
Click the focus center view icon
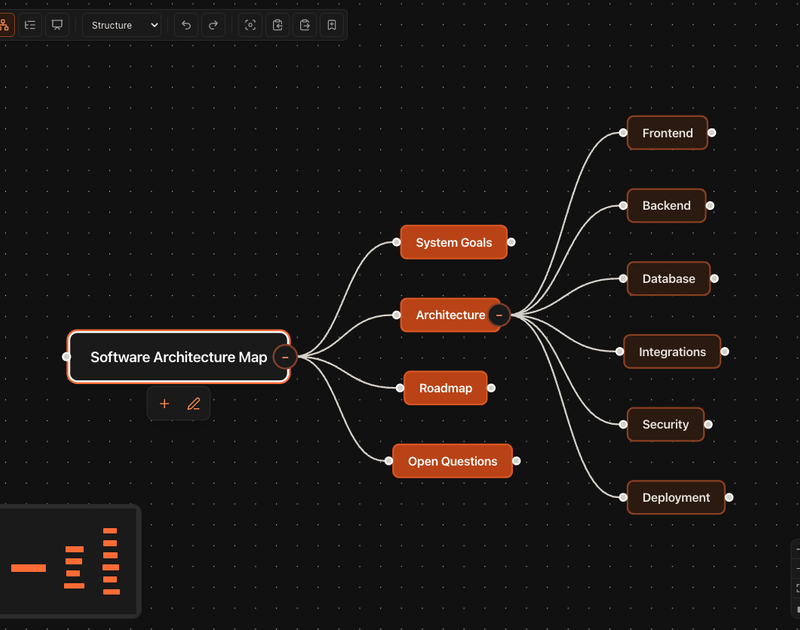tap(251, 25)
